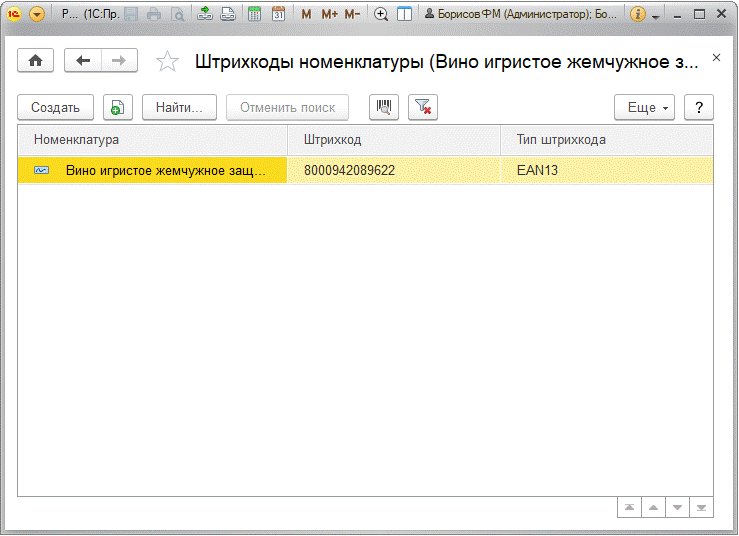Move up one record in list
Screen dimensions: 739x536
click(653, 507)
